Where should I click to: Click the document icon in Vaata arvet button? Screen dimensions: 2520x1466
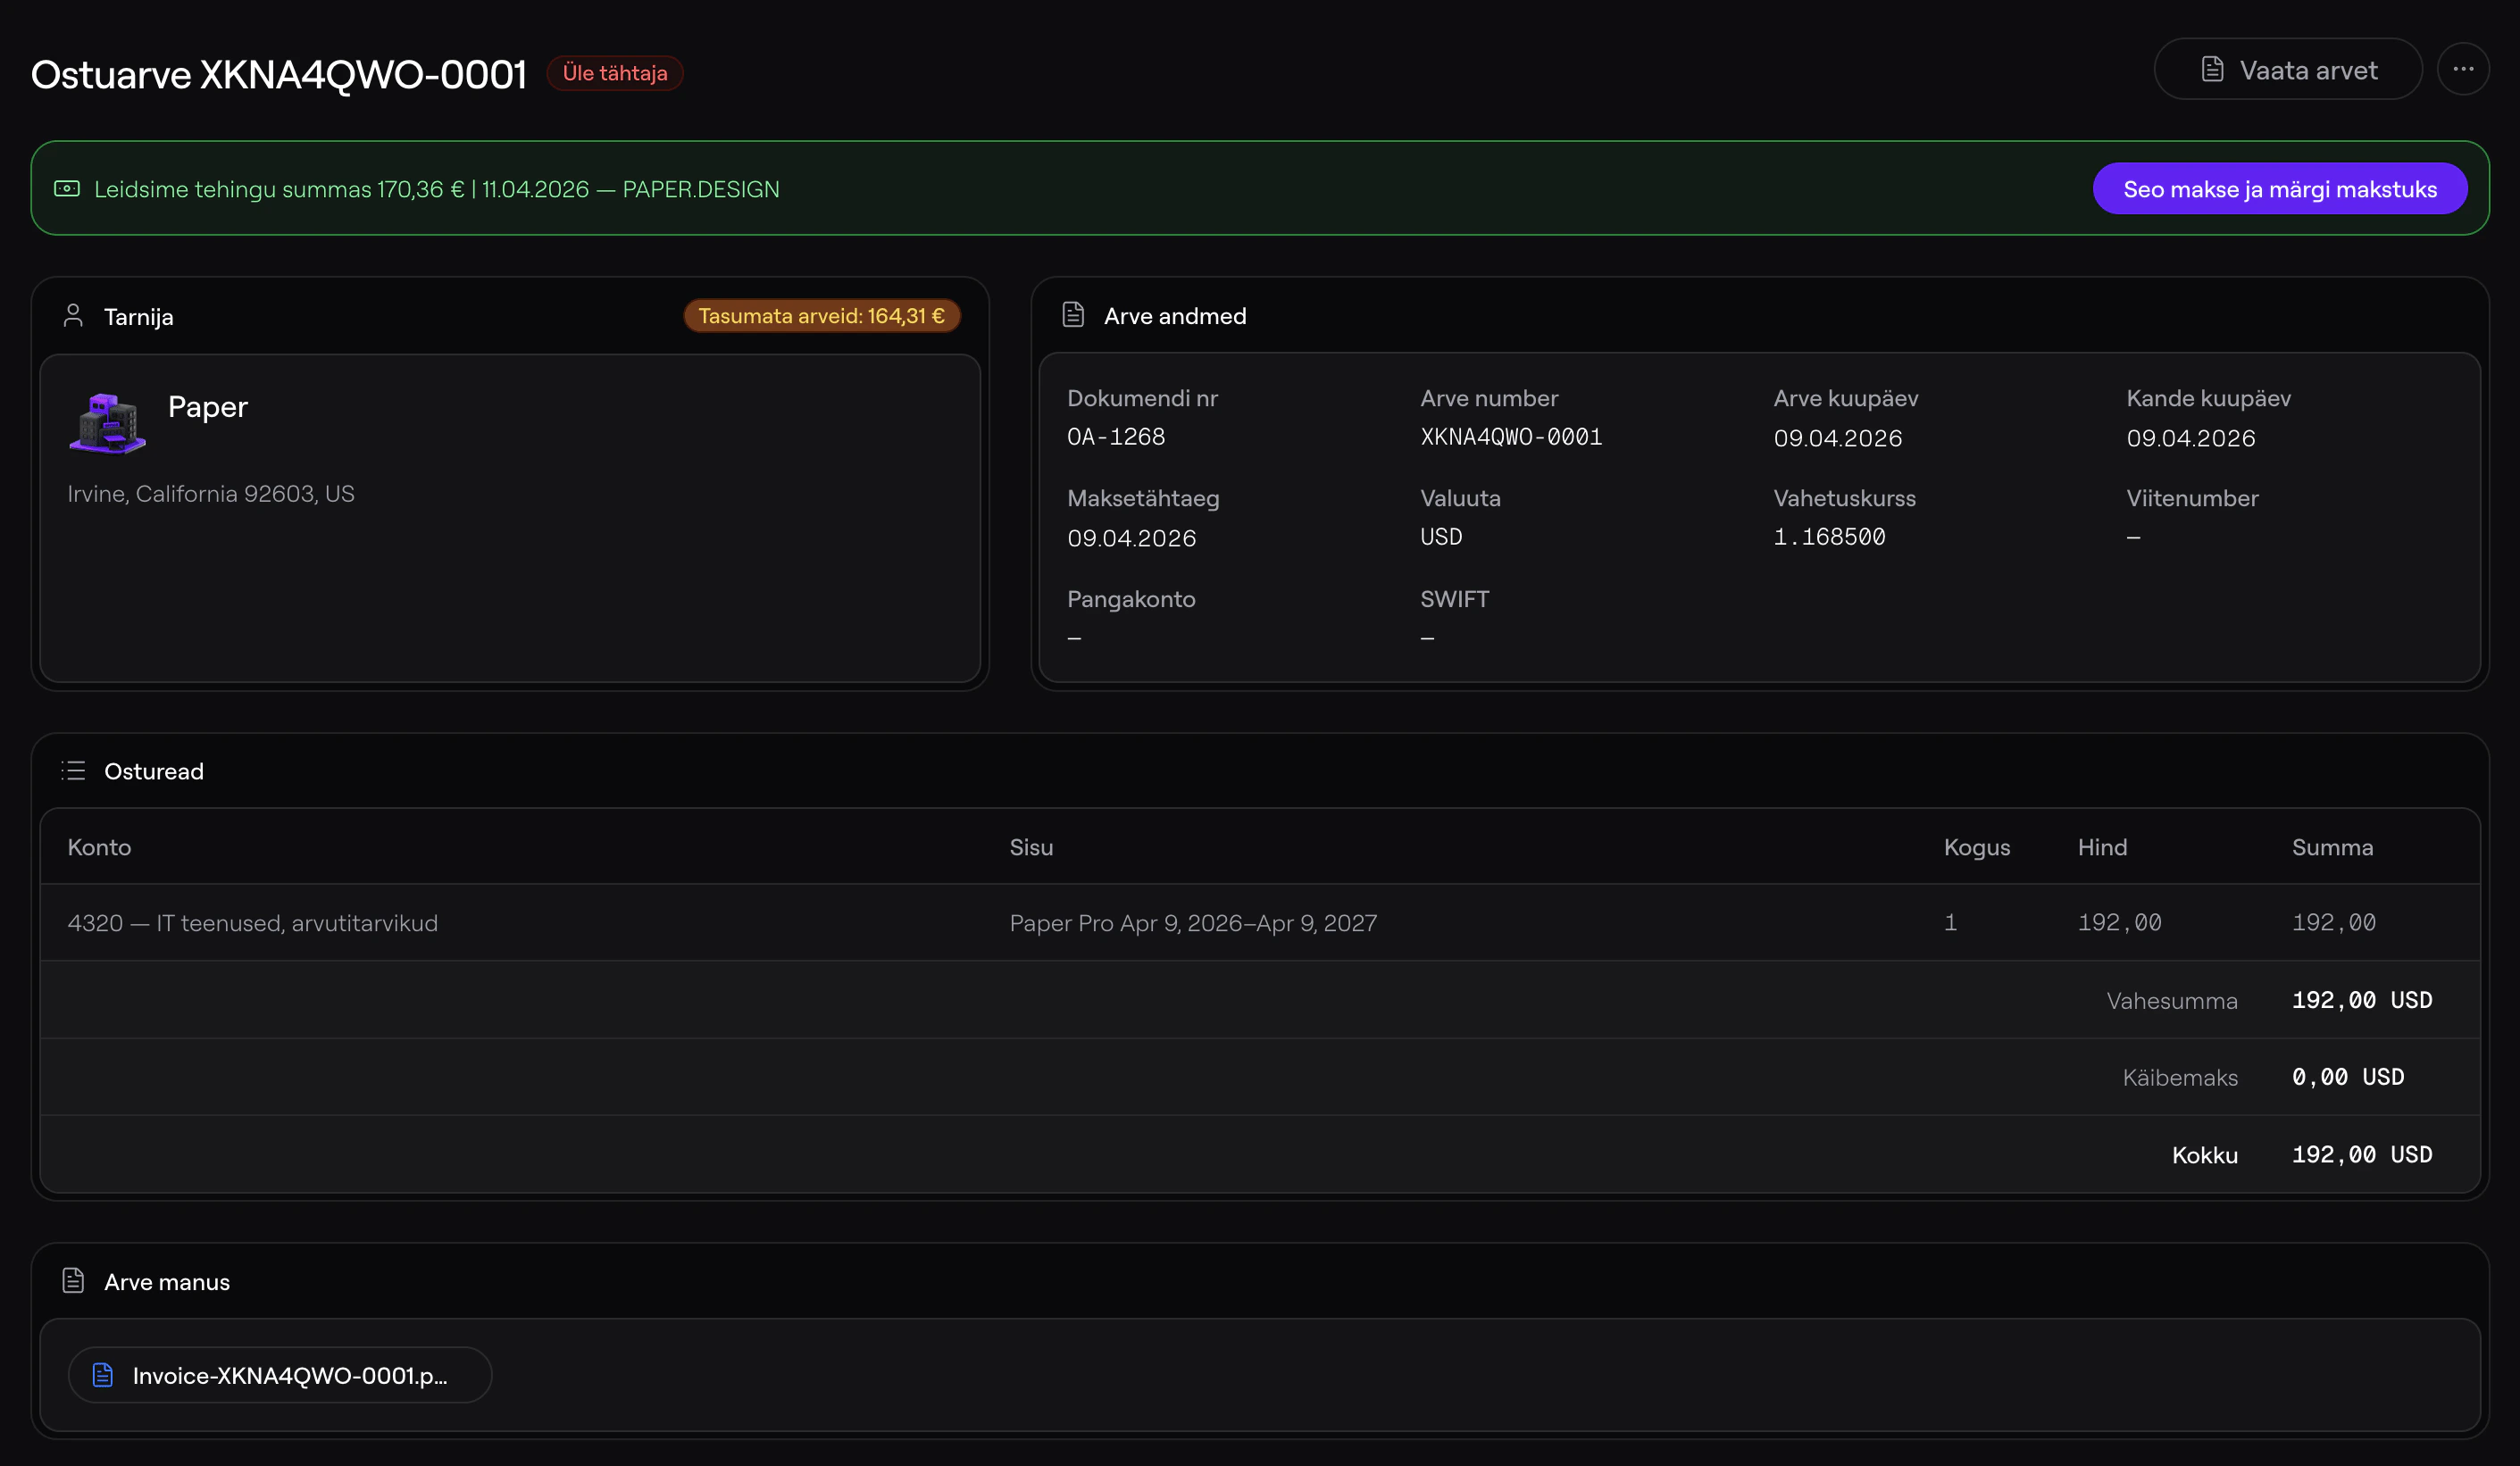(2212, 70)
